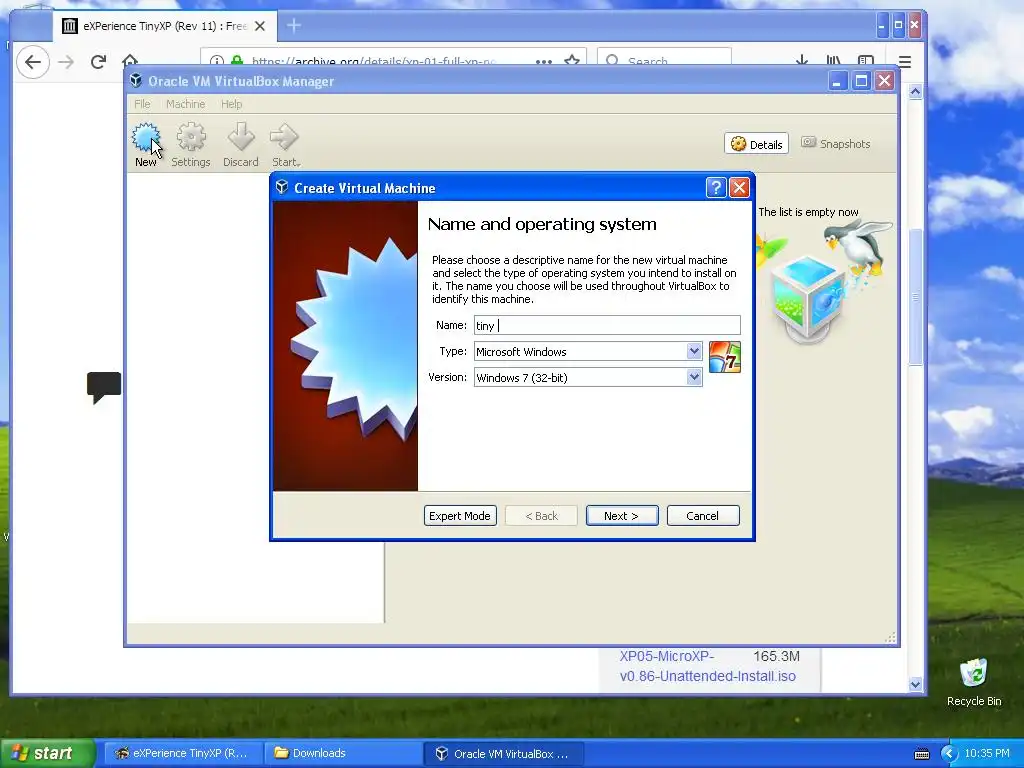
Task: Open the Firefox hamburger menu
Action: coord(904,62)
